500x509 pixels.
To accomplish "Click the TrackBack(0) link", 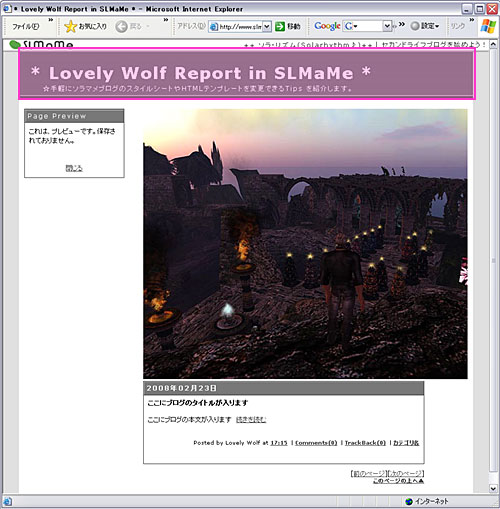I will pos(365,443).
